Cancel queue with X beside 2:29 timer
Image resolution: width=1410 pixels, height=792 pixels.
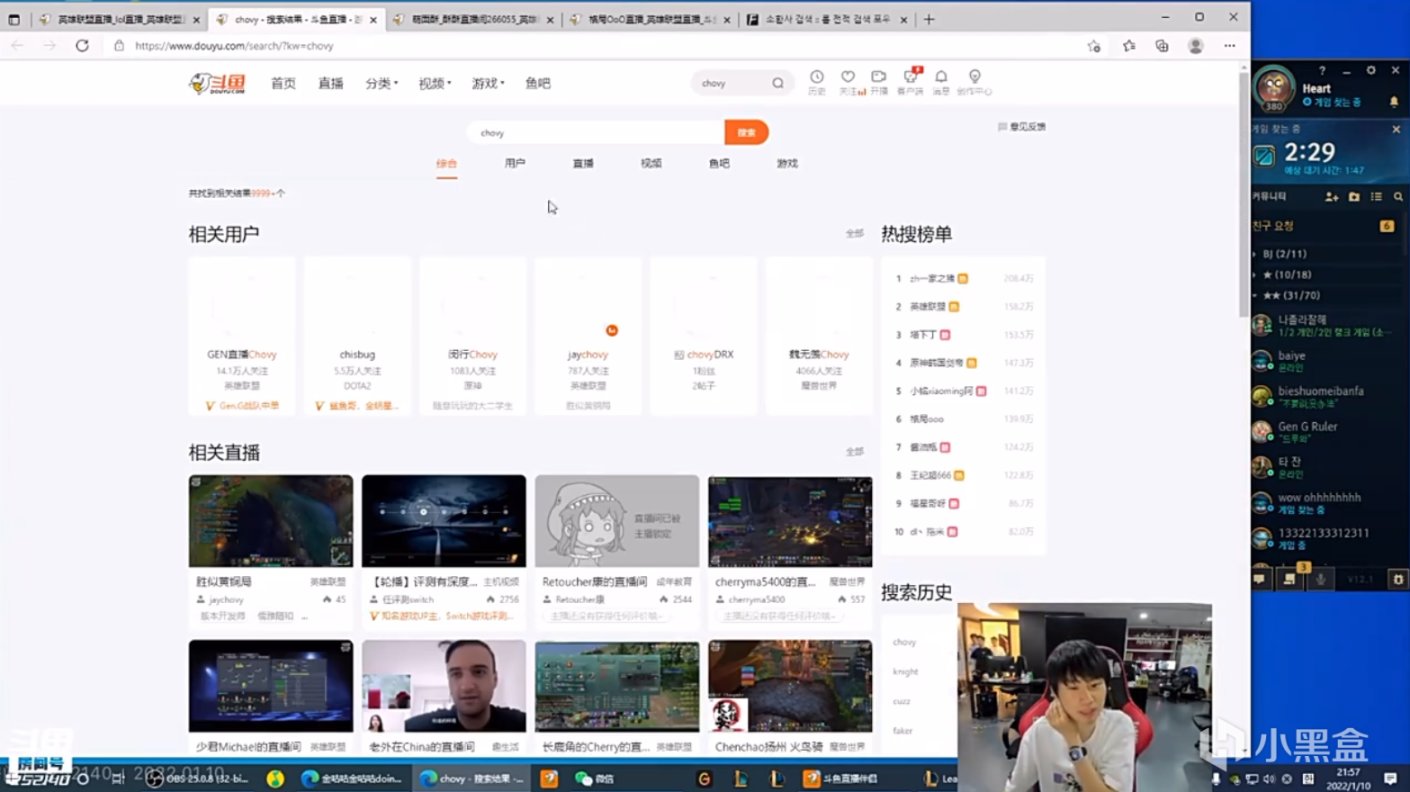point(1397,129)
